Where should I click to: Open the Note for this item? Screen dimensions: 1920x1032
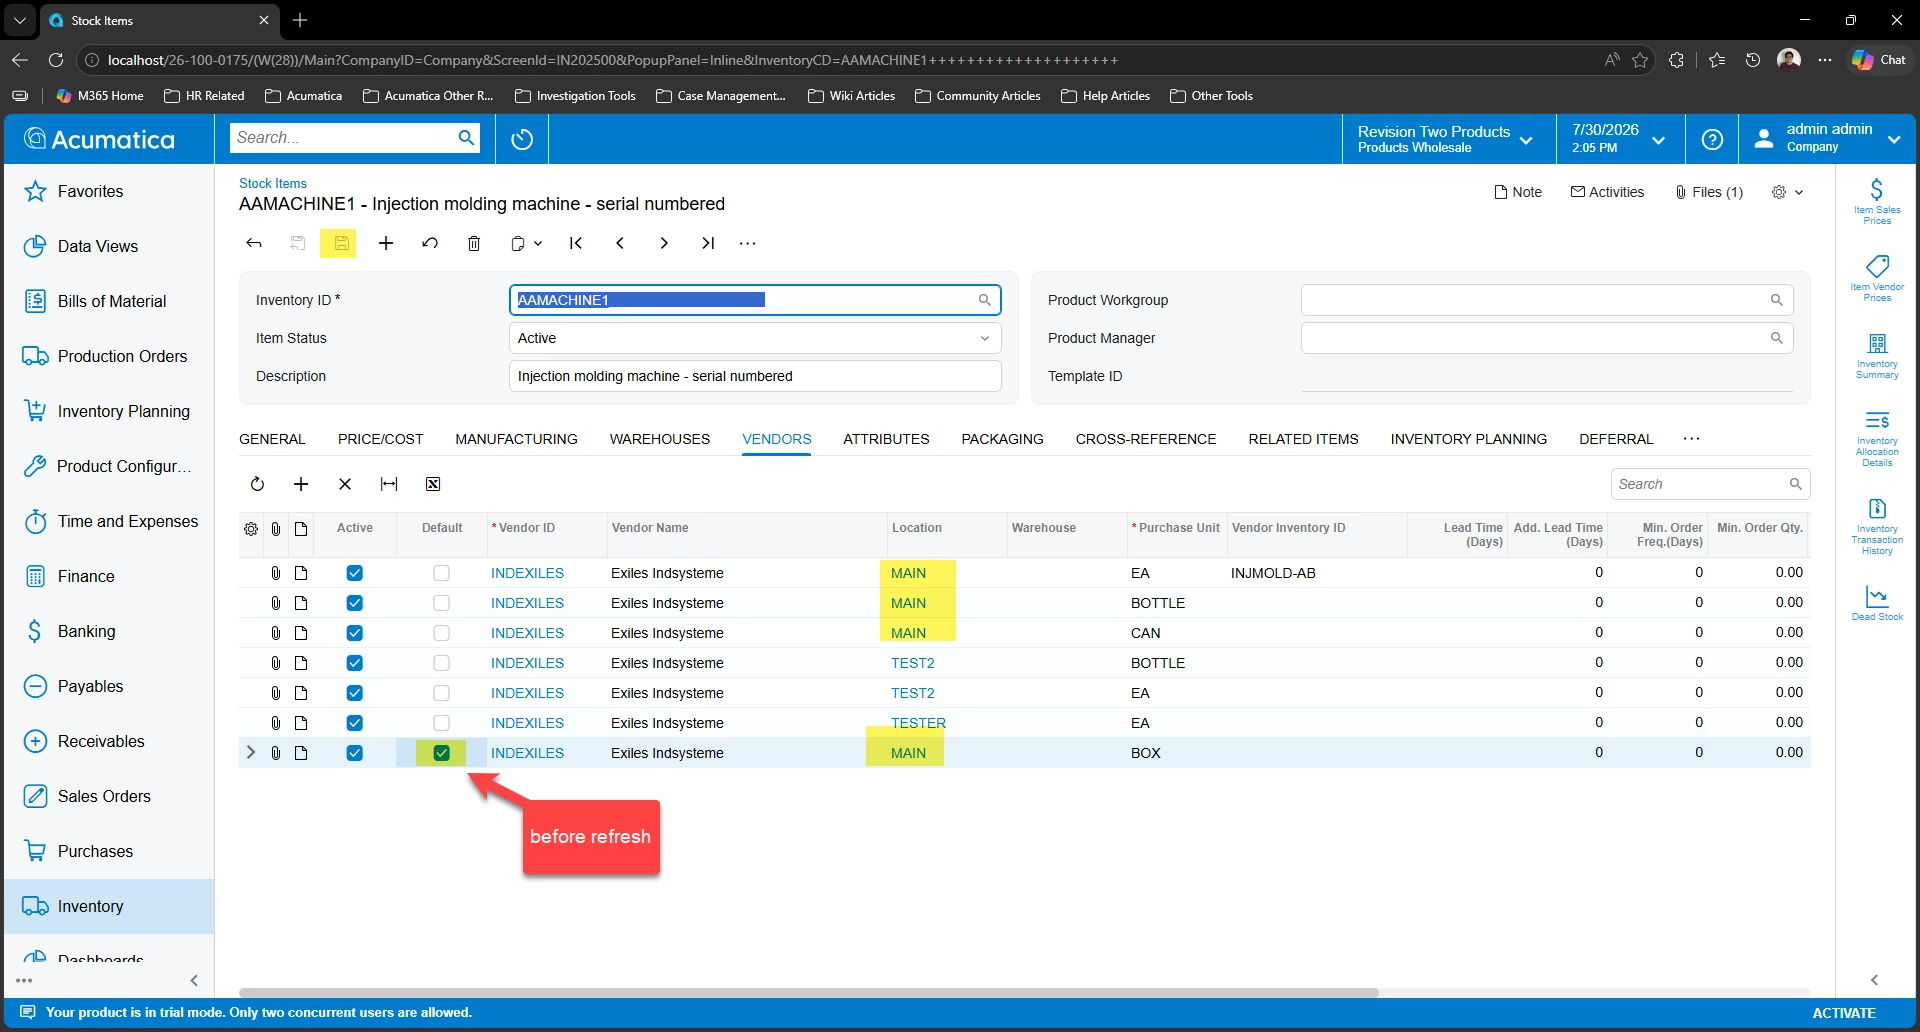tap(1518, 192)
